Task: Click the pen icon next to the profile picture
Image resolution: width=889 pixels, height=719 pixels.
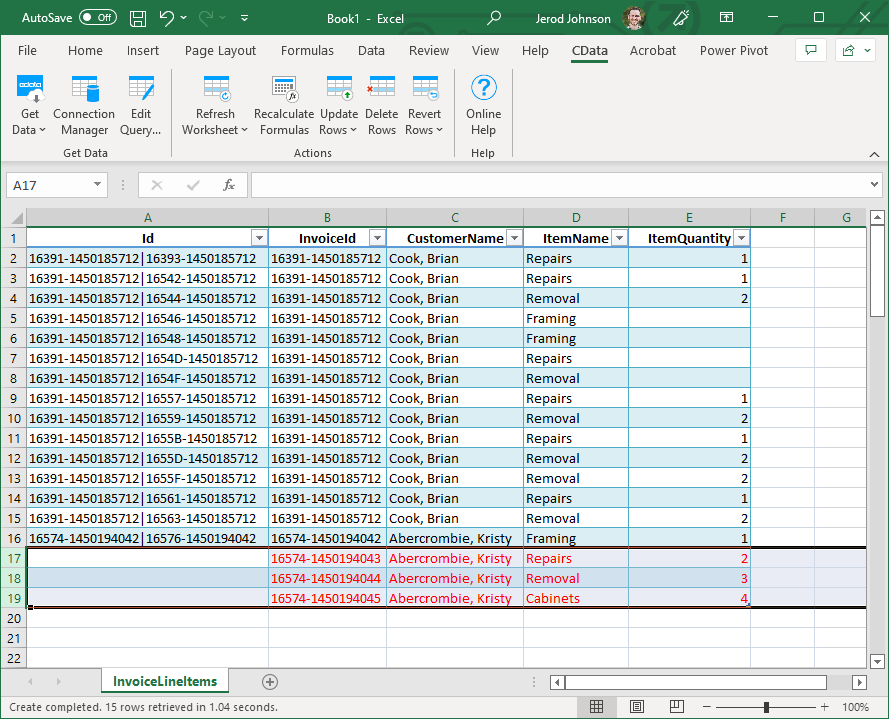Action: click(681, 18)
